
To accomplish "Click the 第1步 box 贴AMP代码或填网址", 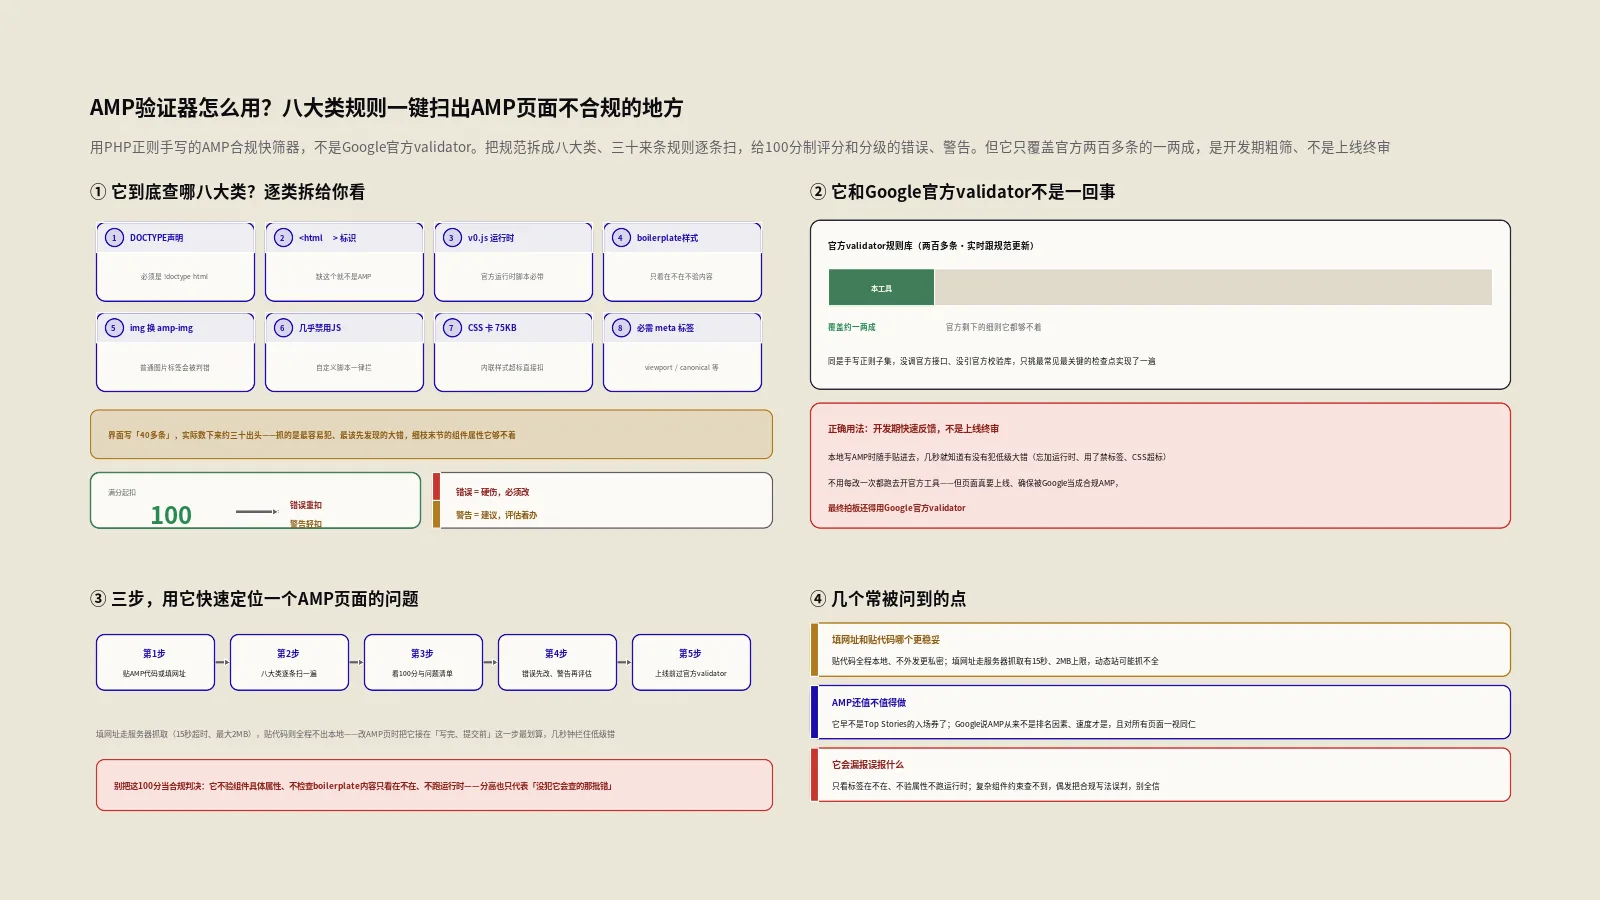I will coord(155,662).
